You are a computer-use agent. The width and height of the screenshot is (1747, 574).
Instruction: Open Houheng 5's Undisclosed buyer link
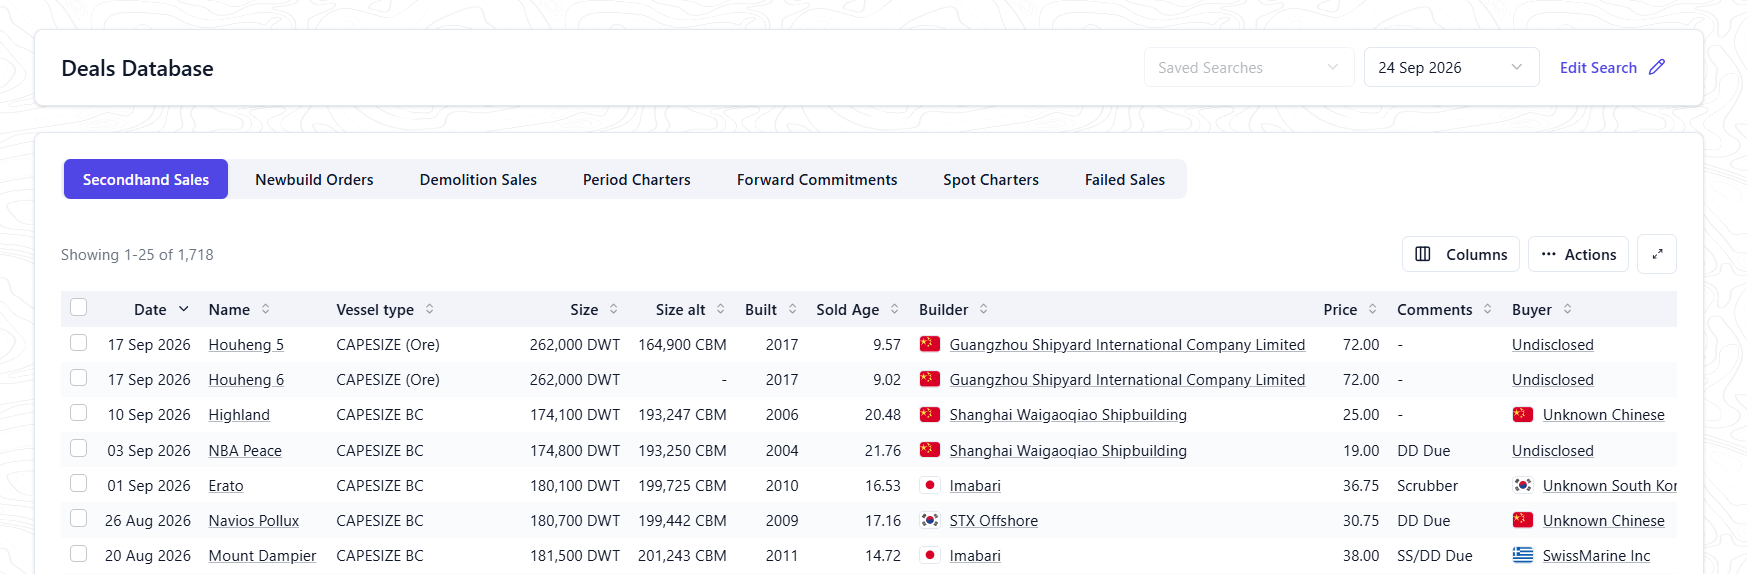(x=1553, y=344)
